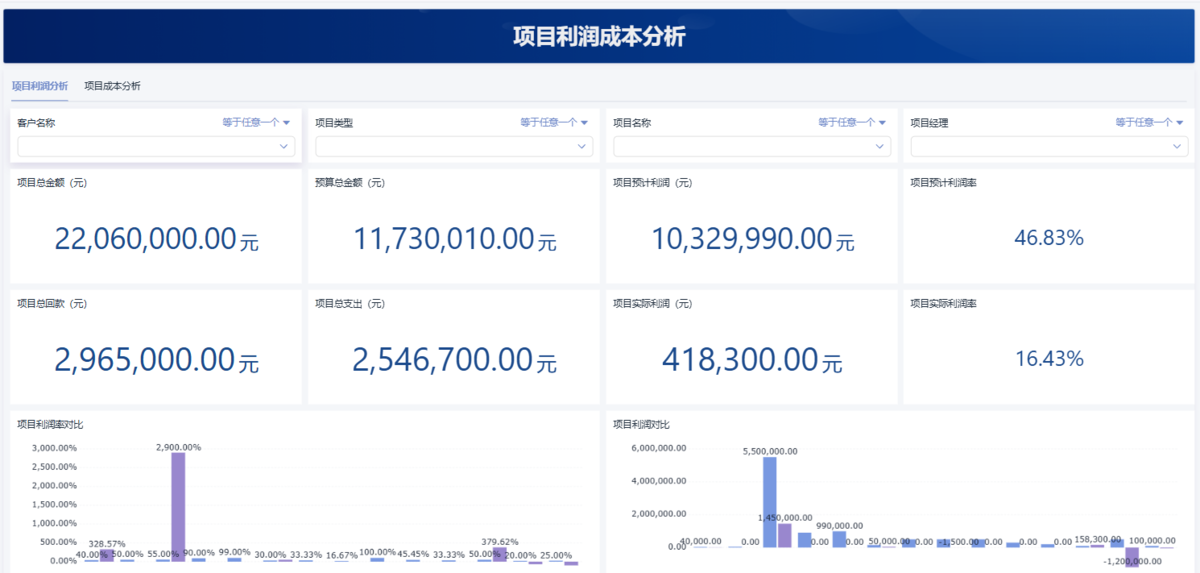Click the purple 1,450,000.00 bar
The image size is (1200, 573).
click(785, 535)
